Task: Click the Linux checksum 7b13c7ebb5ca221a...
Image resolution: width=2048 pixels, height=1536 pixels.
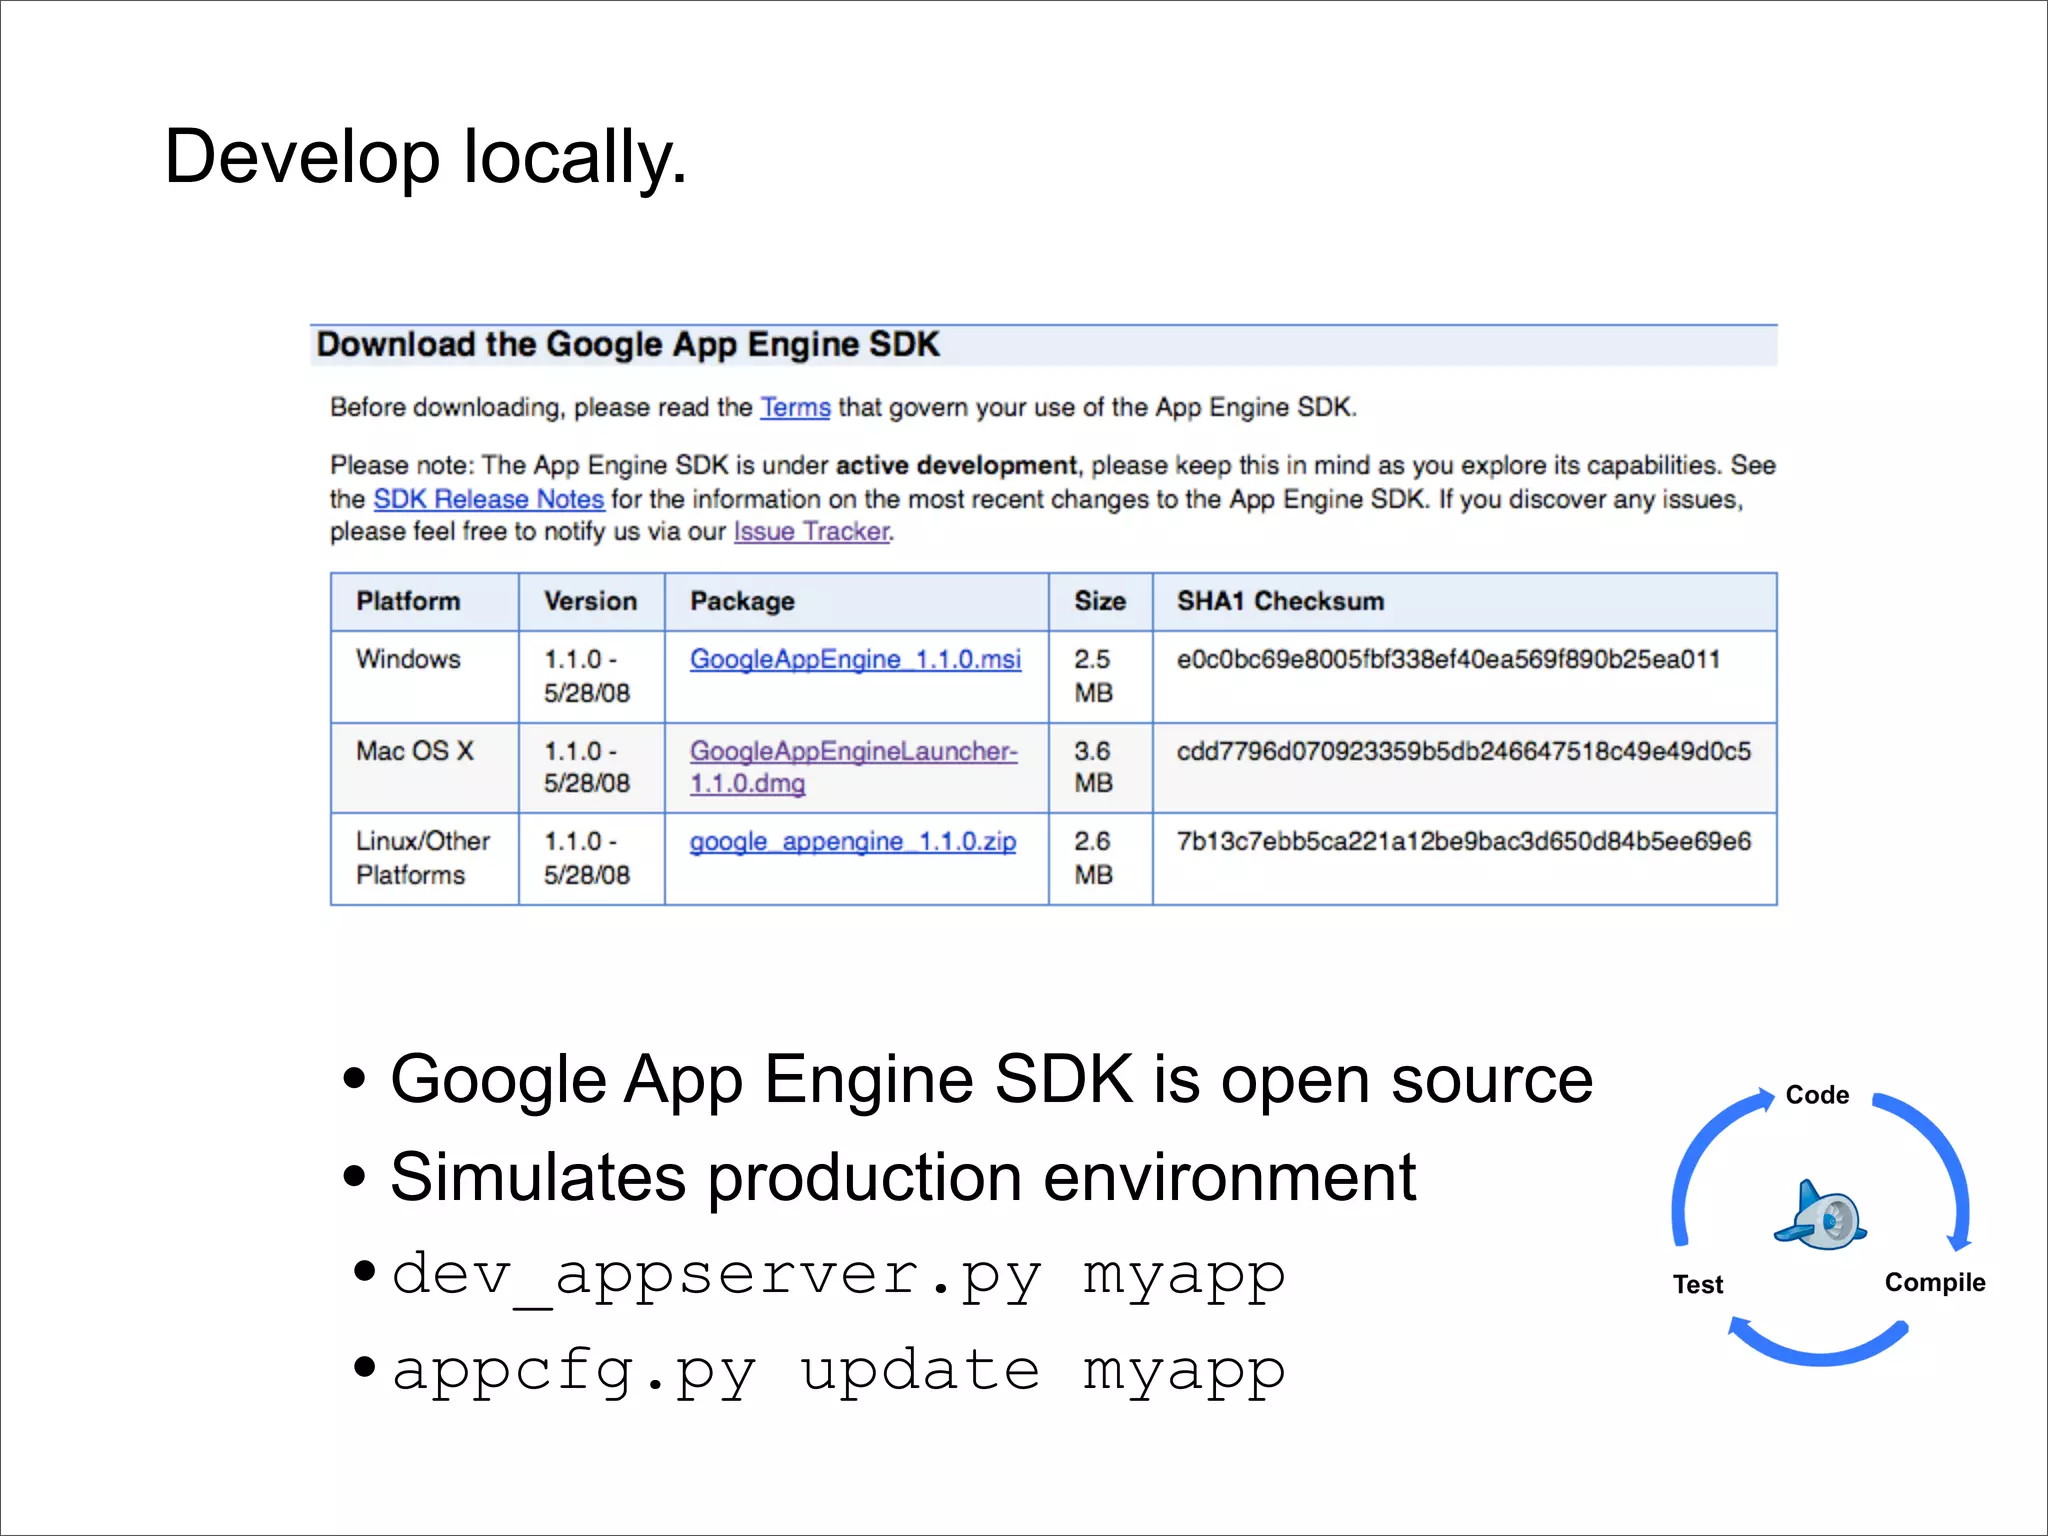Action: click(1464, 841)
